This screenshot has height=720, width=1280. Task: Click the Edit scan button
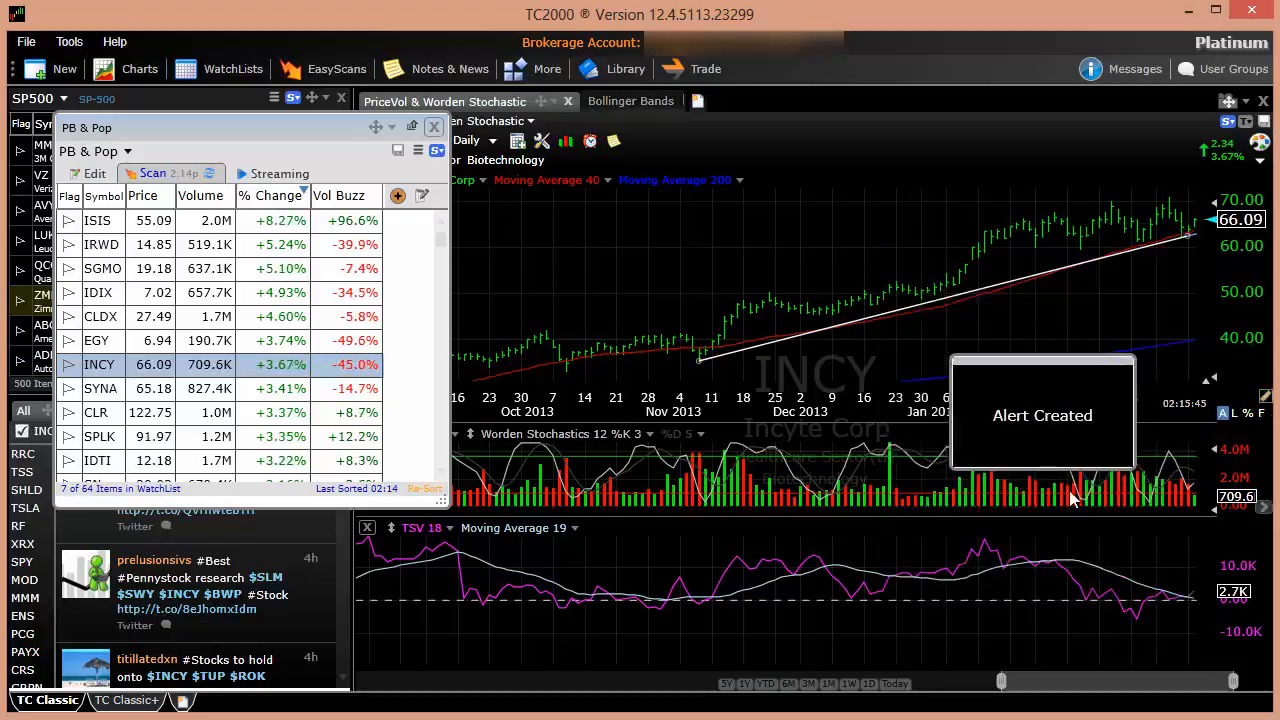(88, 174)
